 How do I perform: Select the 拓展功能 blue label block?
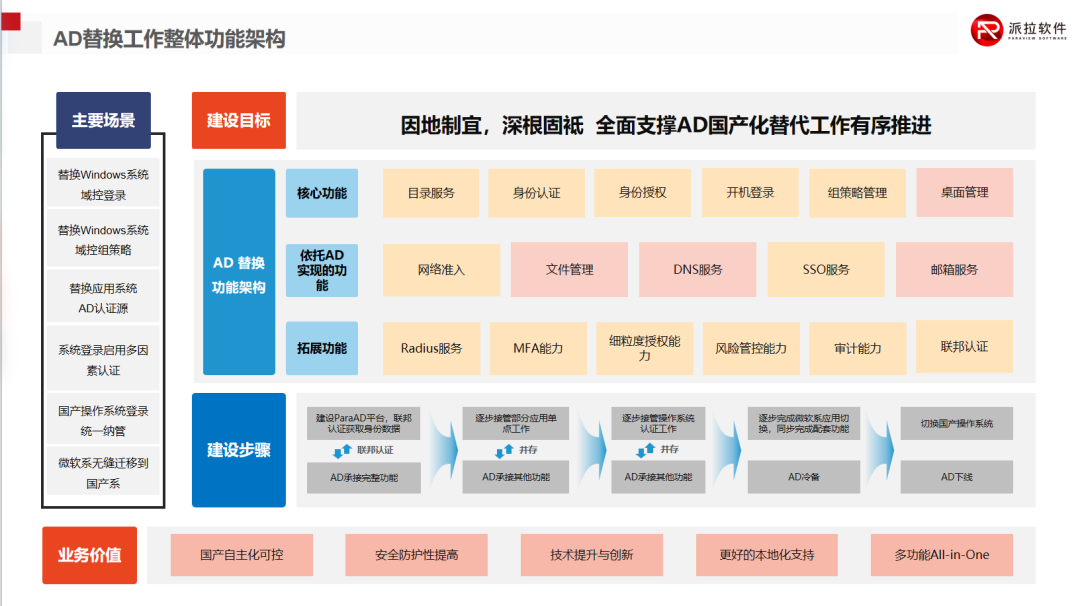(x=322, y=348)
